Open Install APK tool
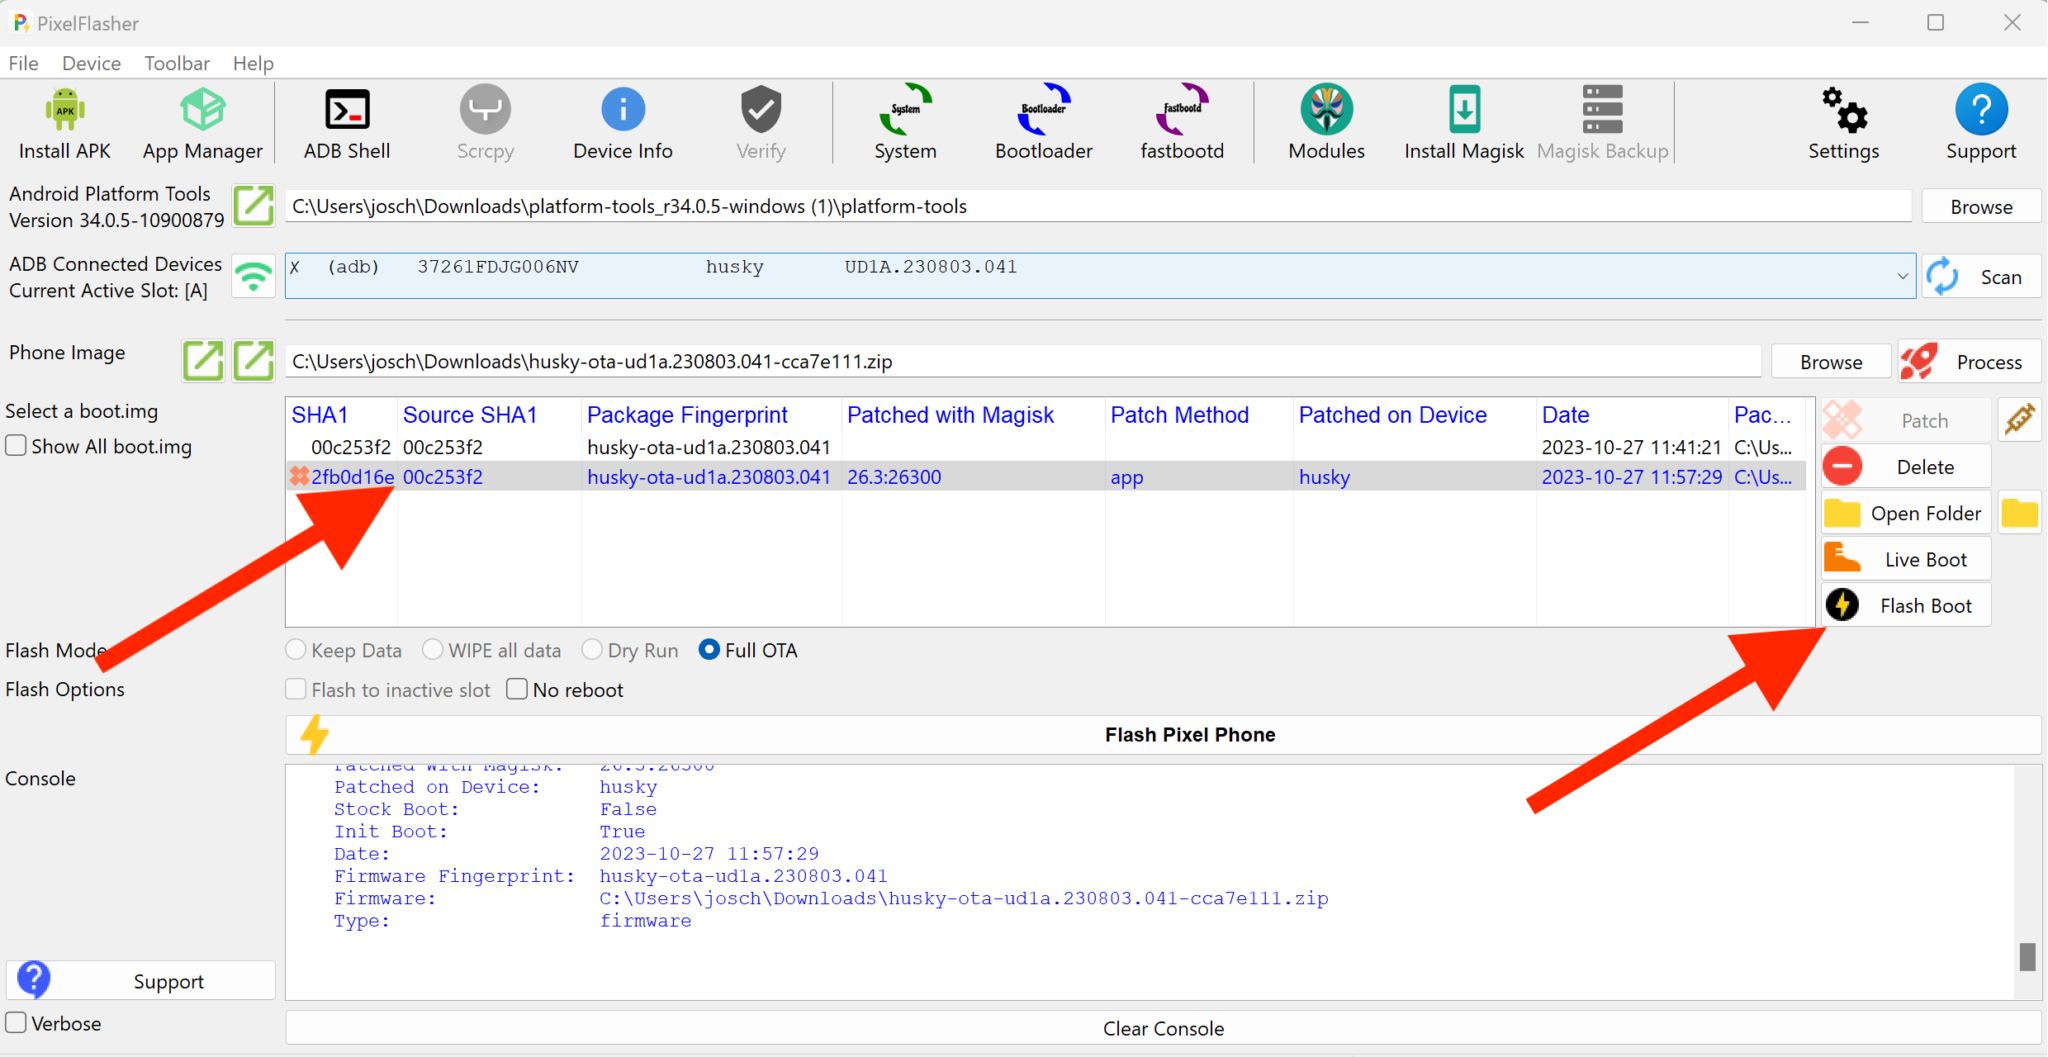Viewport: 2048px width, 1057px height. (x=65, y=123)
